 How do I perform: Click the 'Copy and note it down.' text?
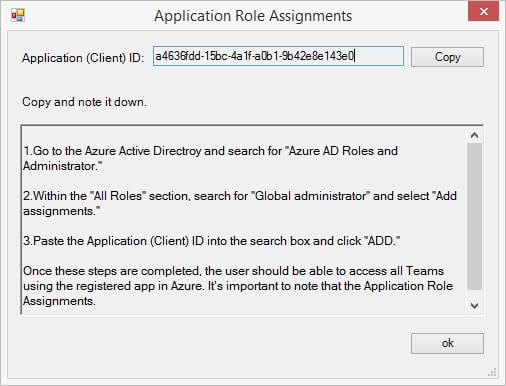[84, 102]
